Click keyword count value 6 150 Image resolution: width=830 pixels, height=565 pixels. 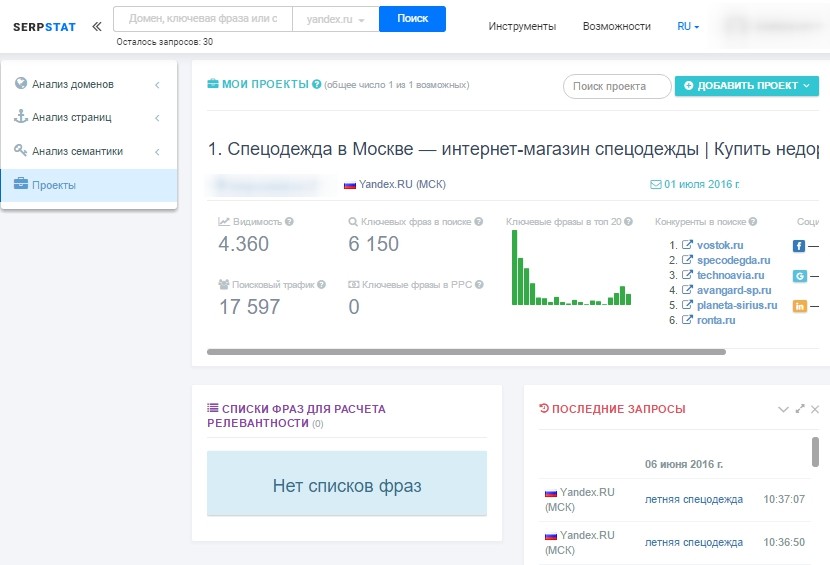373,244
